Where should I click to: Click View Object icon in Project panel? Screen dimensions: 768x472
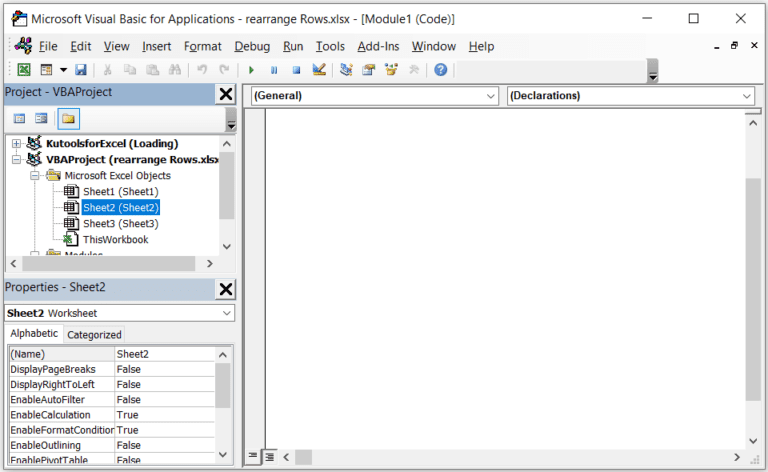pyautogui.click(x=42, y=118)
